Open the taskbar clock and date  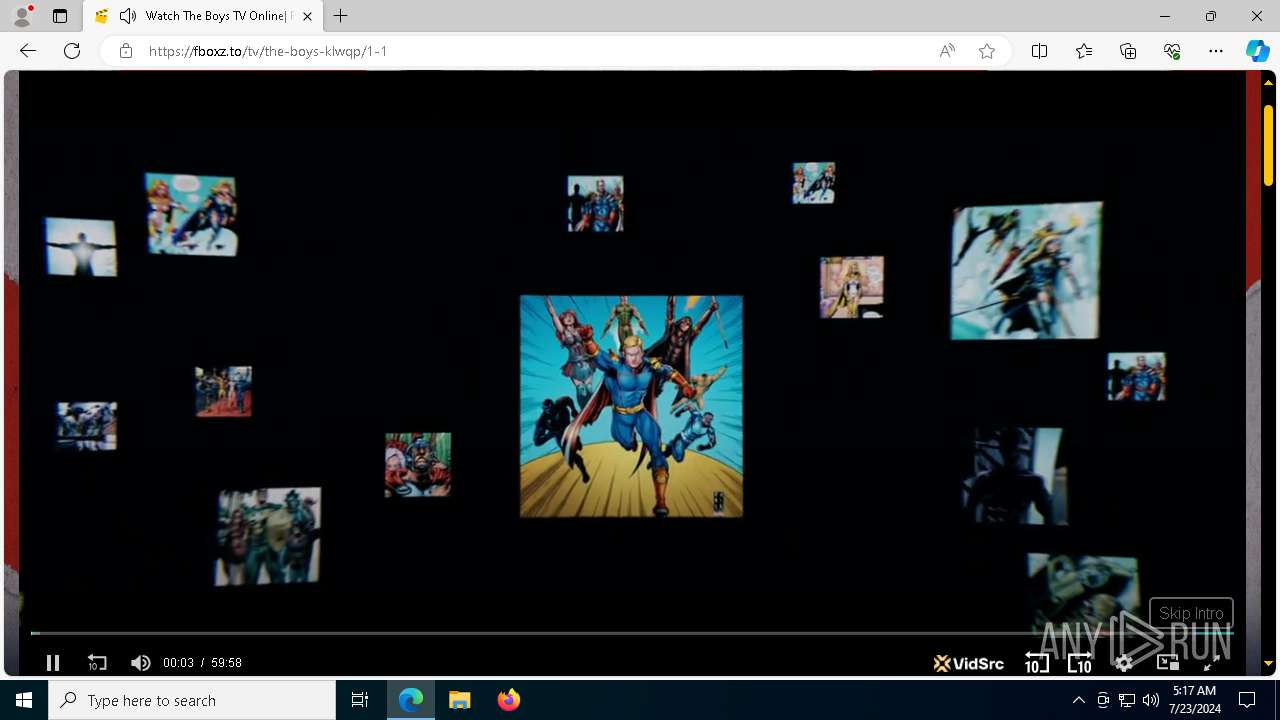coord(1194,700)
